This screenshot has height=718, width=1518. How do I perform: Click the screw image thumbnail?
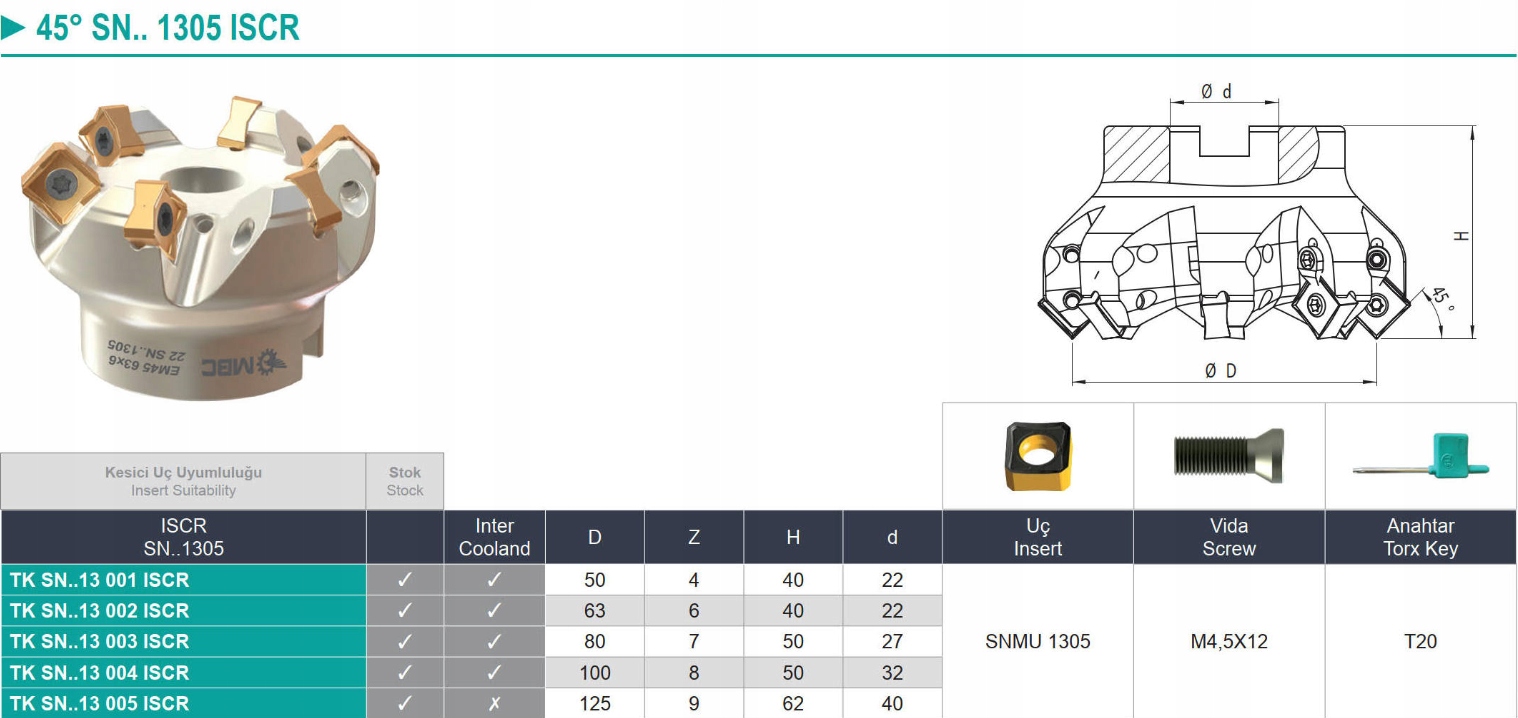click(1229, 456)
